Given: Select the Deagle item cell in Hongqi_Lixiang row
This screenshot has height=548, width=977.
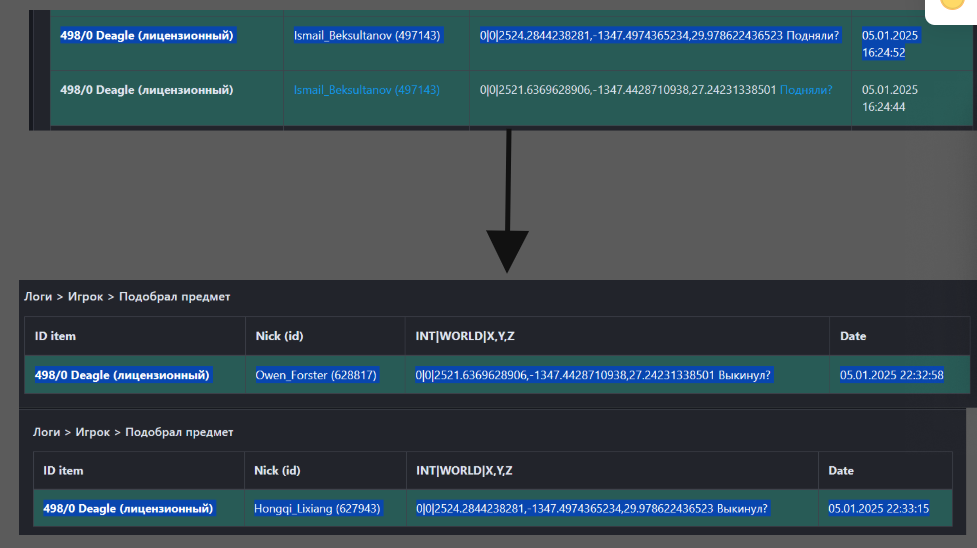Looking at the screenshot, I should pos(128,508).
